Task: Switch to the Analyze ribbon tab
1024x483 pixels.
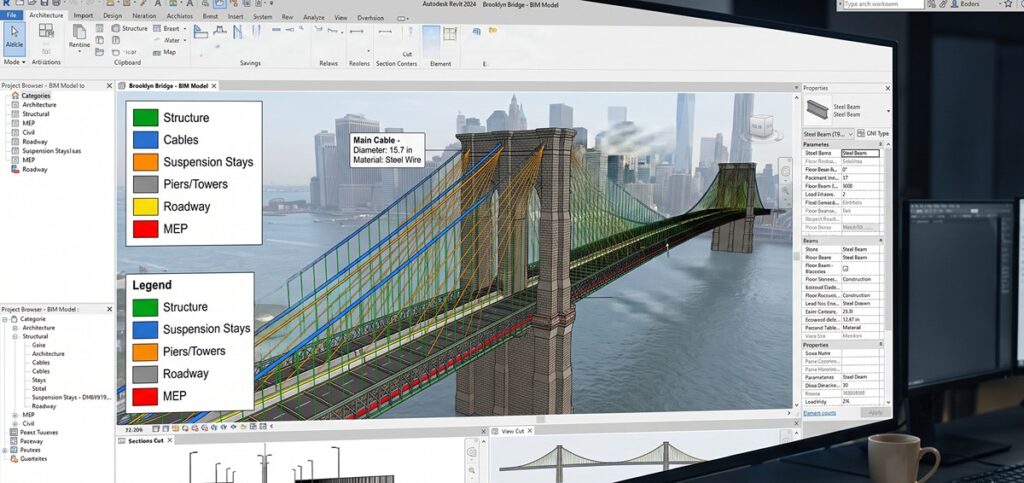Action: point(313,18)
